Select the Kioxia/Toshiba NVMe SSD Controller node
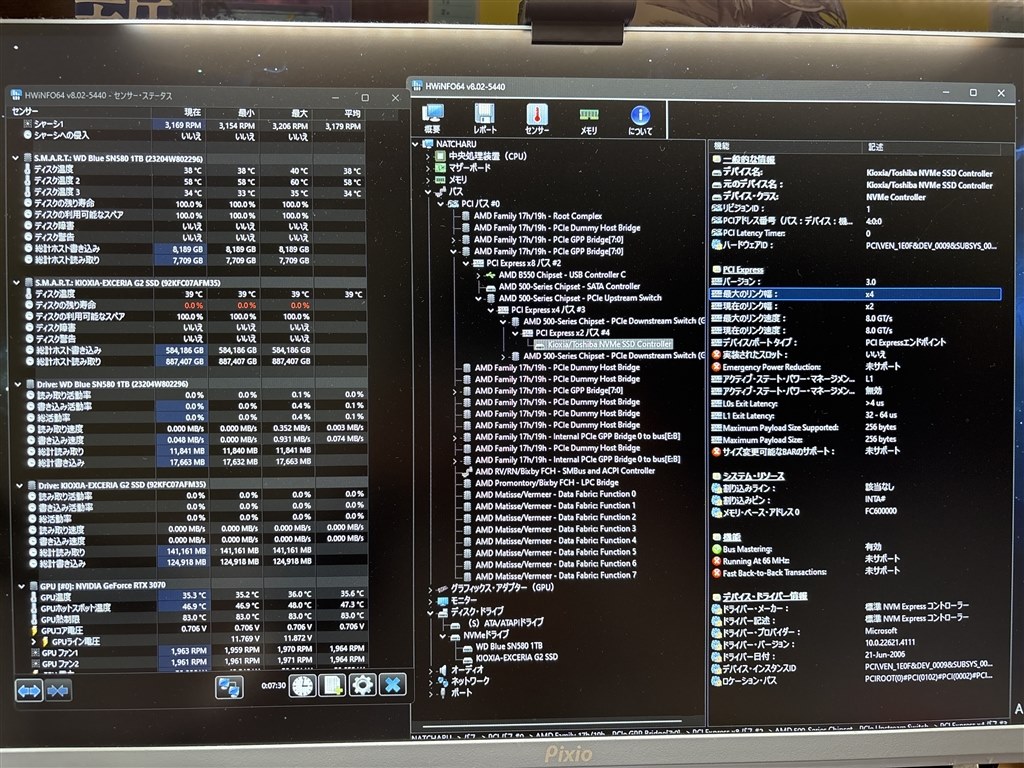 pos(609,344)
